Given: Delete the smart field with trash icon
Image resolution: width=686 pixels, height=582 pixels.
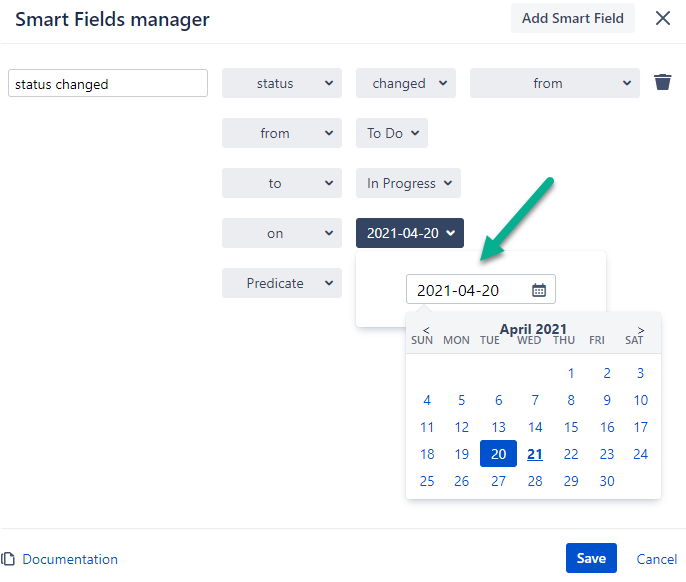Looking at the screenshot, I should (662, 83).
